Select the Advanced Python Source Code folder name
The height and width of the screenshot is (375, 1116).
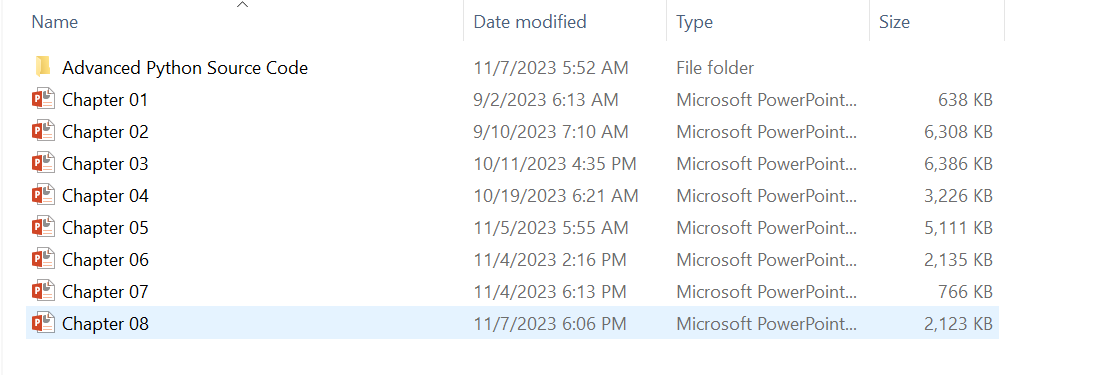point(185,68)
